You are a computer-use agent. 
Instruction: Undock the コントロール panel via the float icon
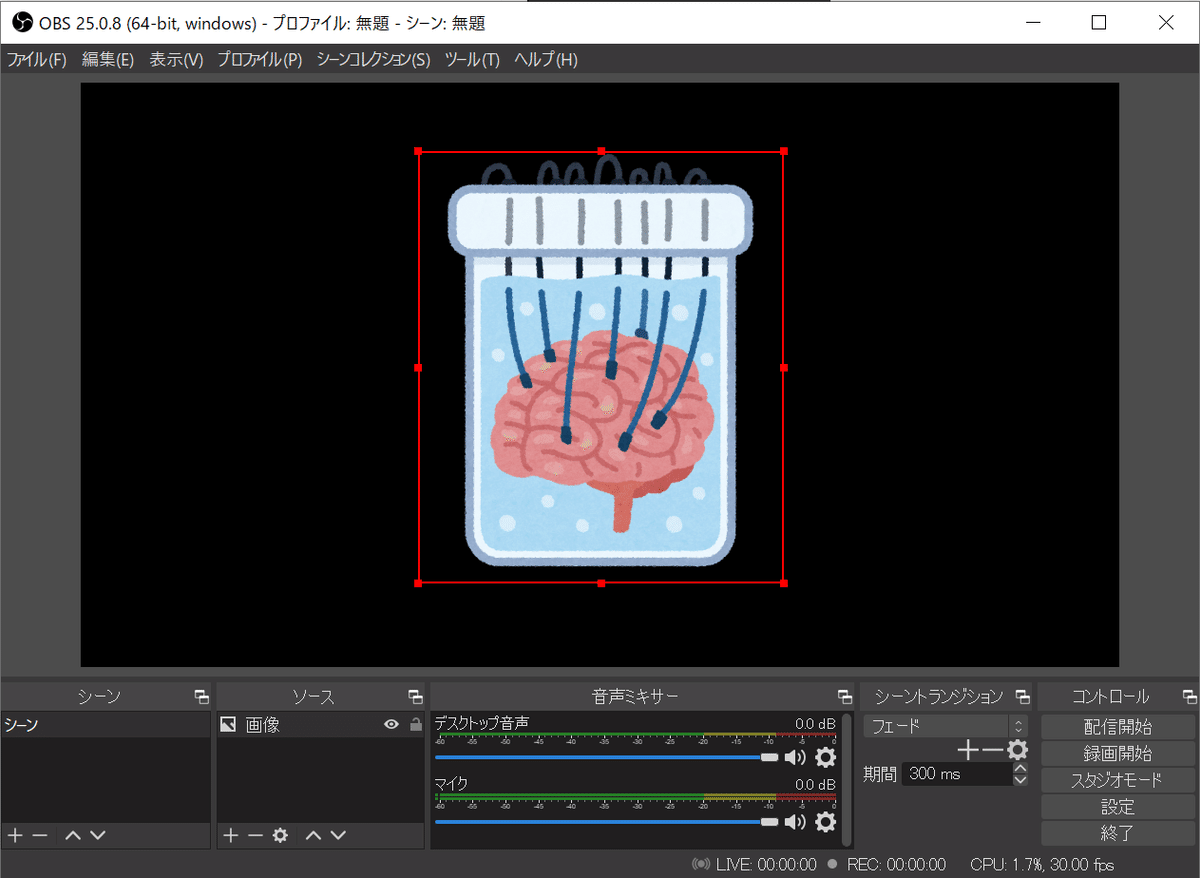[1189, 697]
